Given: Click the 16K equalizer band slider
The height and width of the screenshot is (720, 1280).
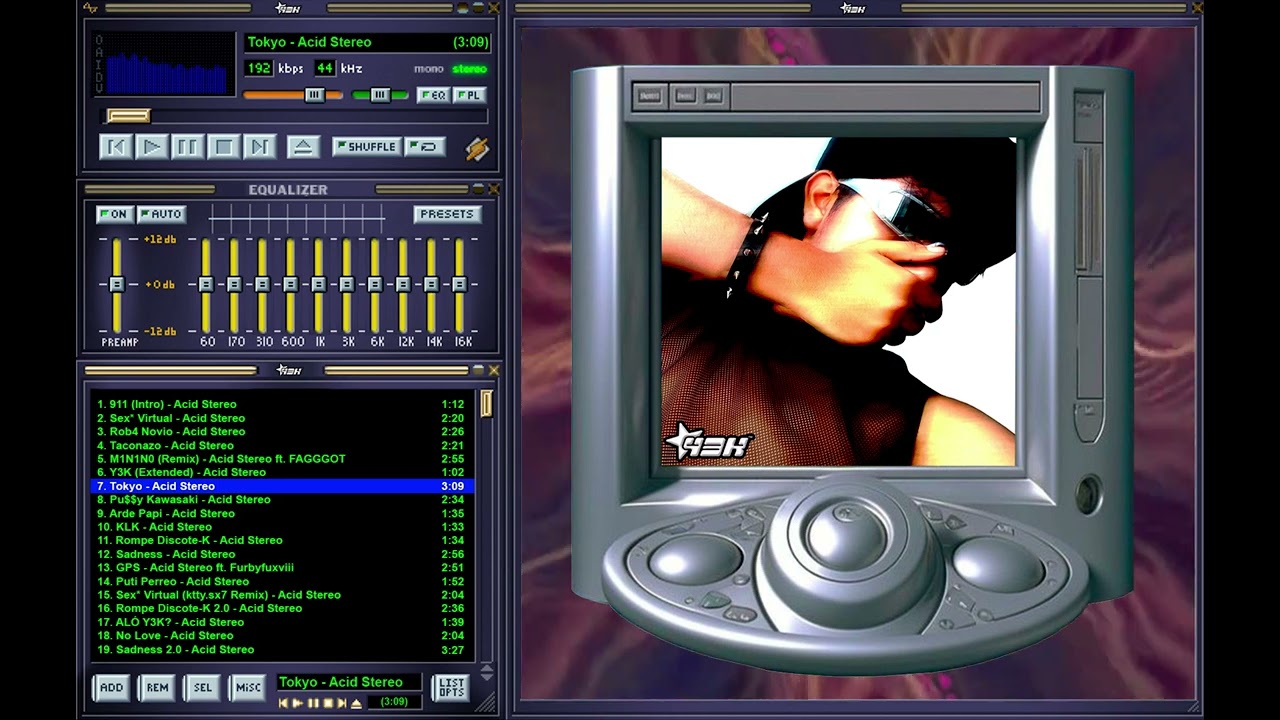Looking at the screenshot, I should pyautogui.click(x=459, y=285).
